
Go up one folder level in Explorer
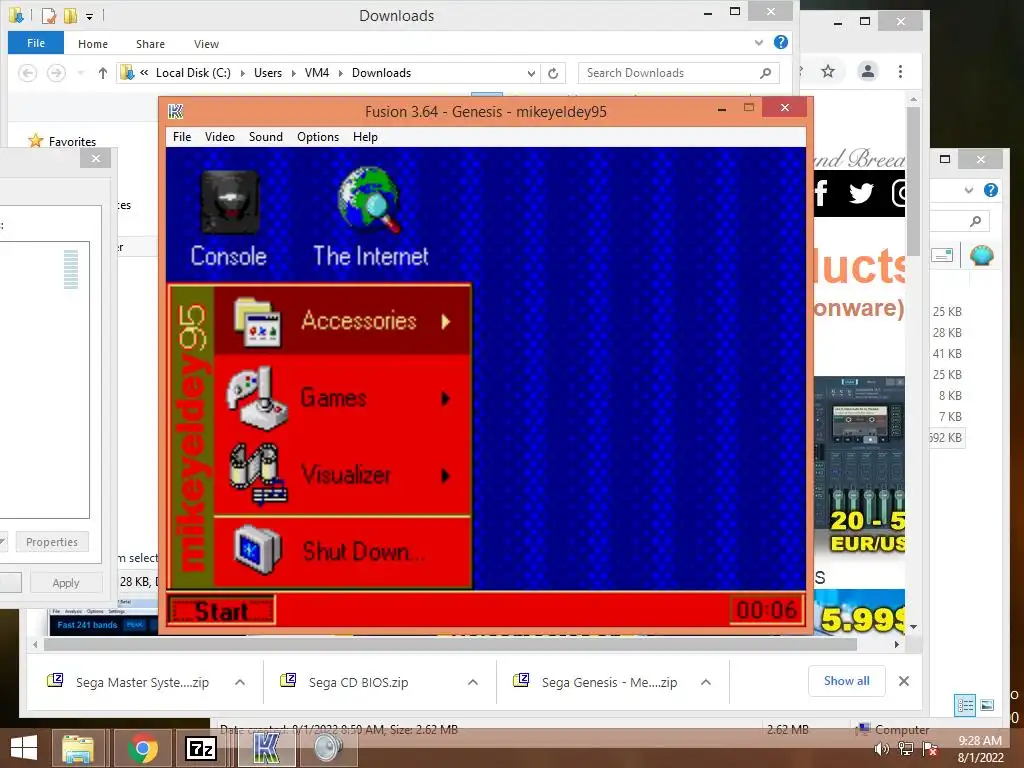[x=103, y=72]
